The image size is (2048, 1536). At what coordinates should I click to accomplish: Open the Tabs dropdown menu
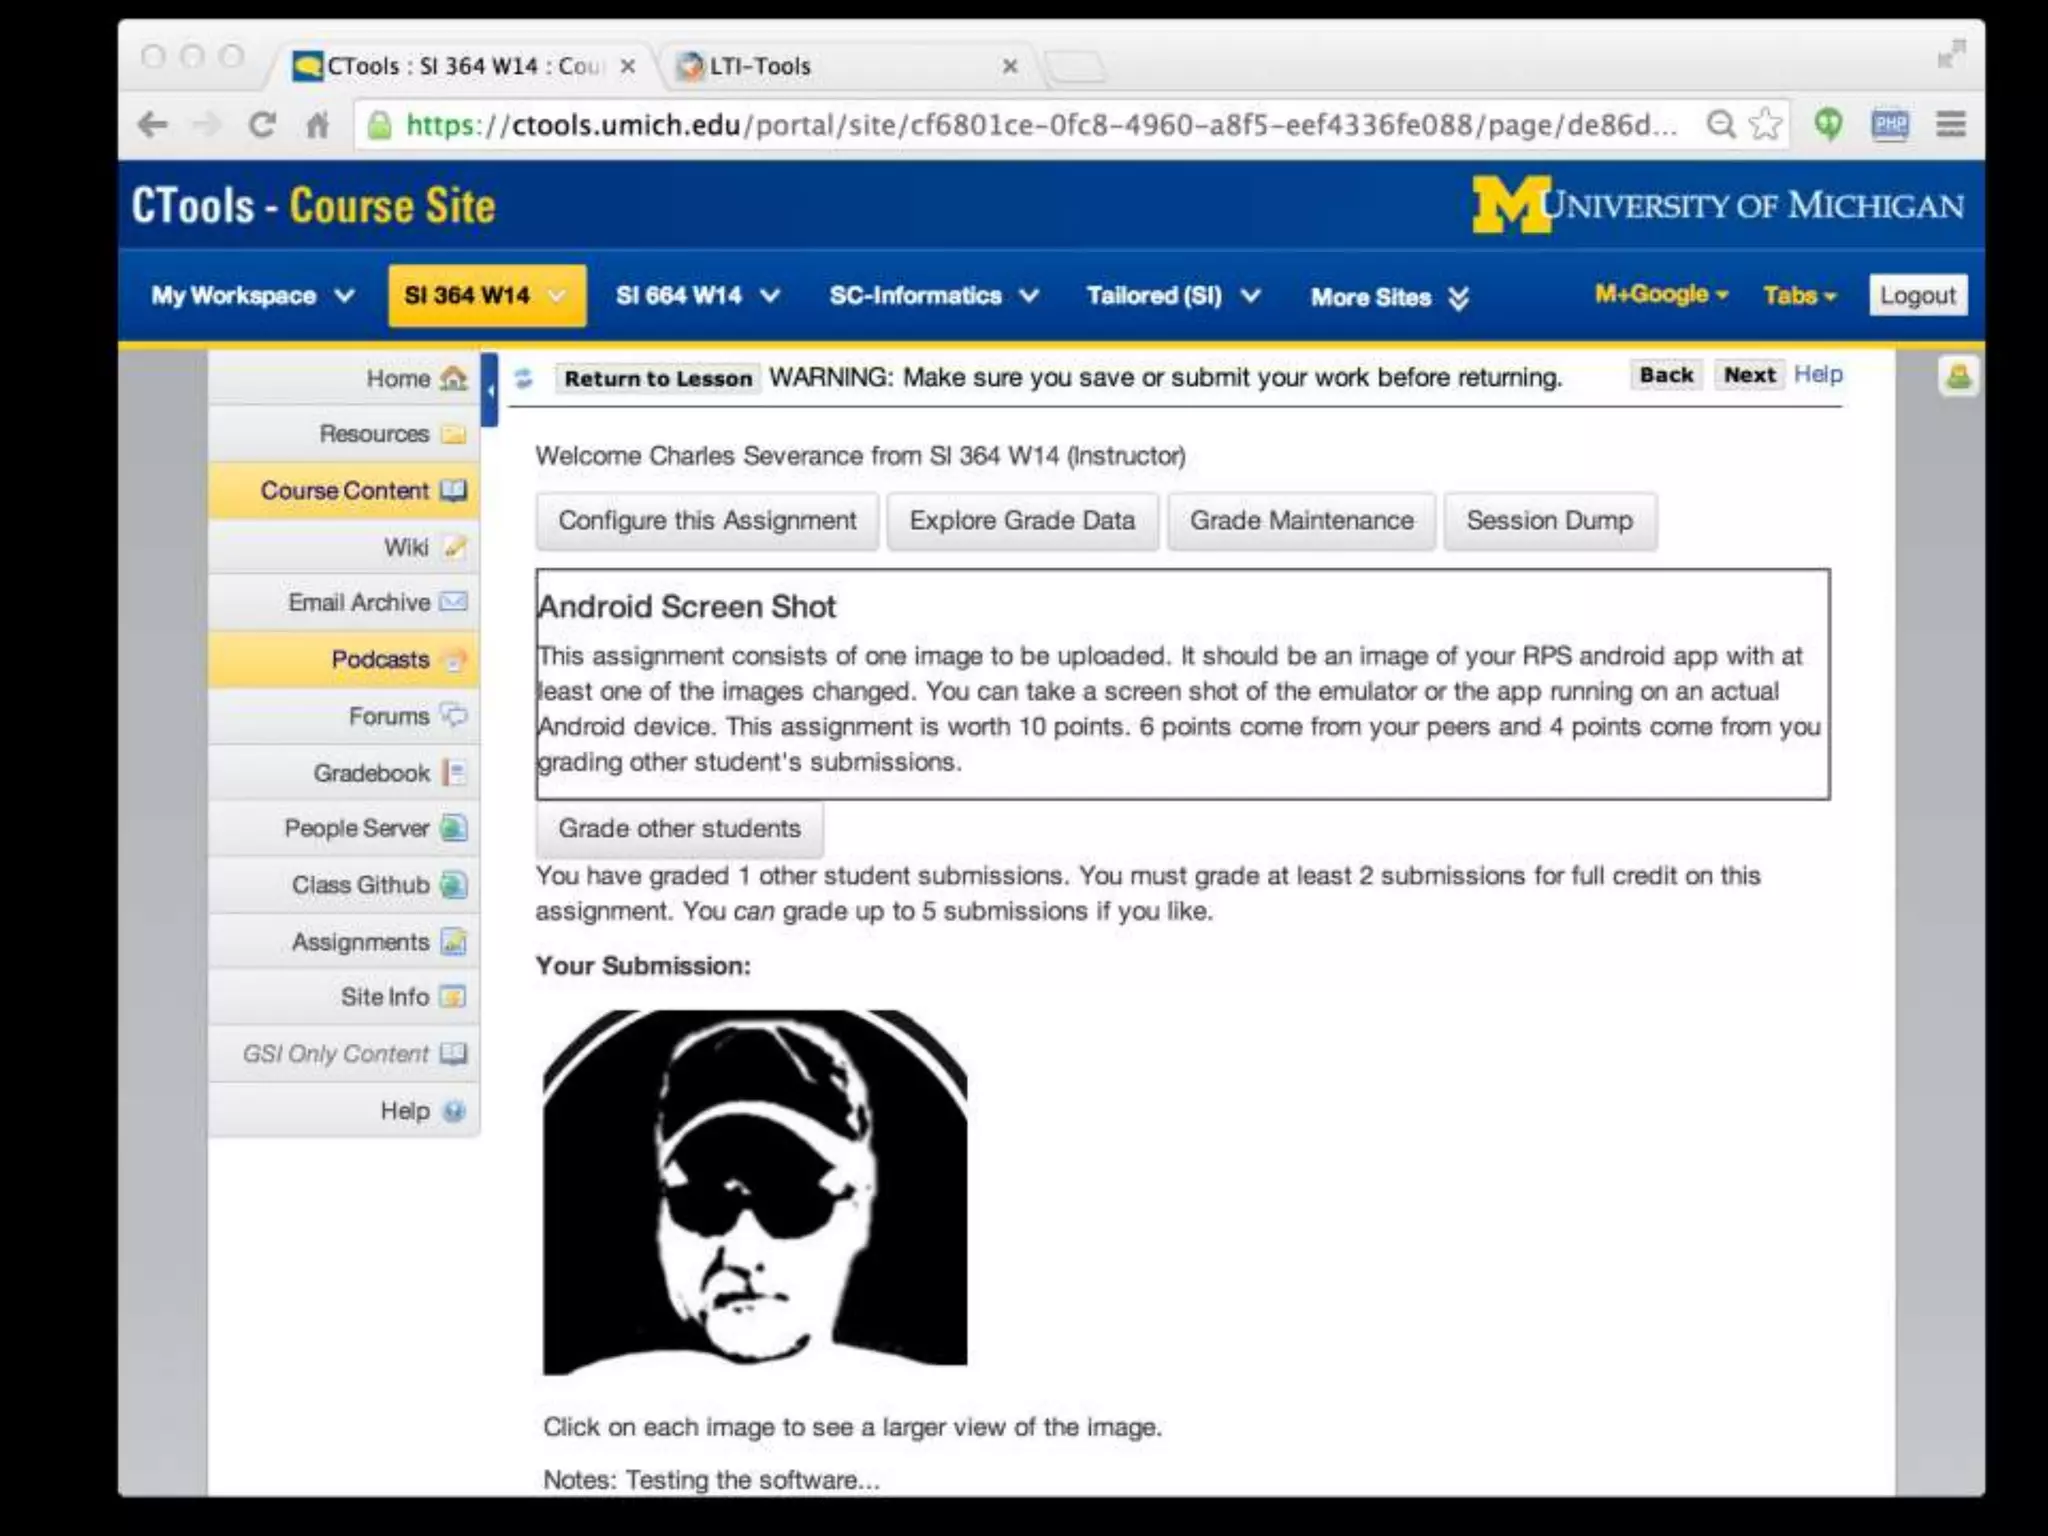(1799, 296)
